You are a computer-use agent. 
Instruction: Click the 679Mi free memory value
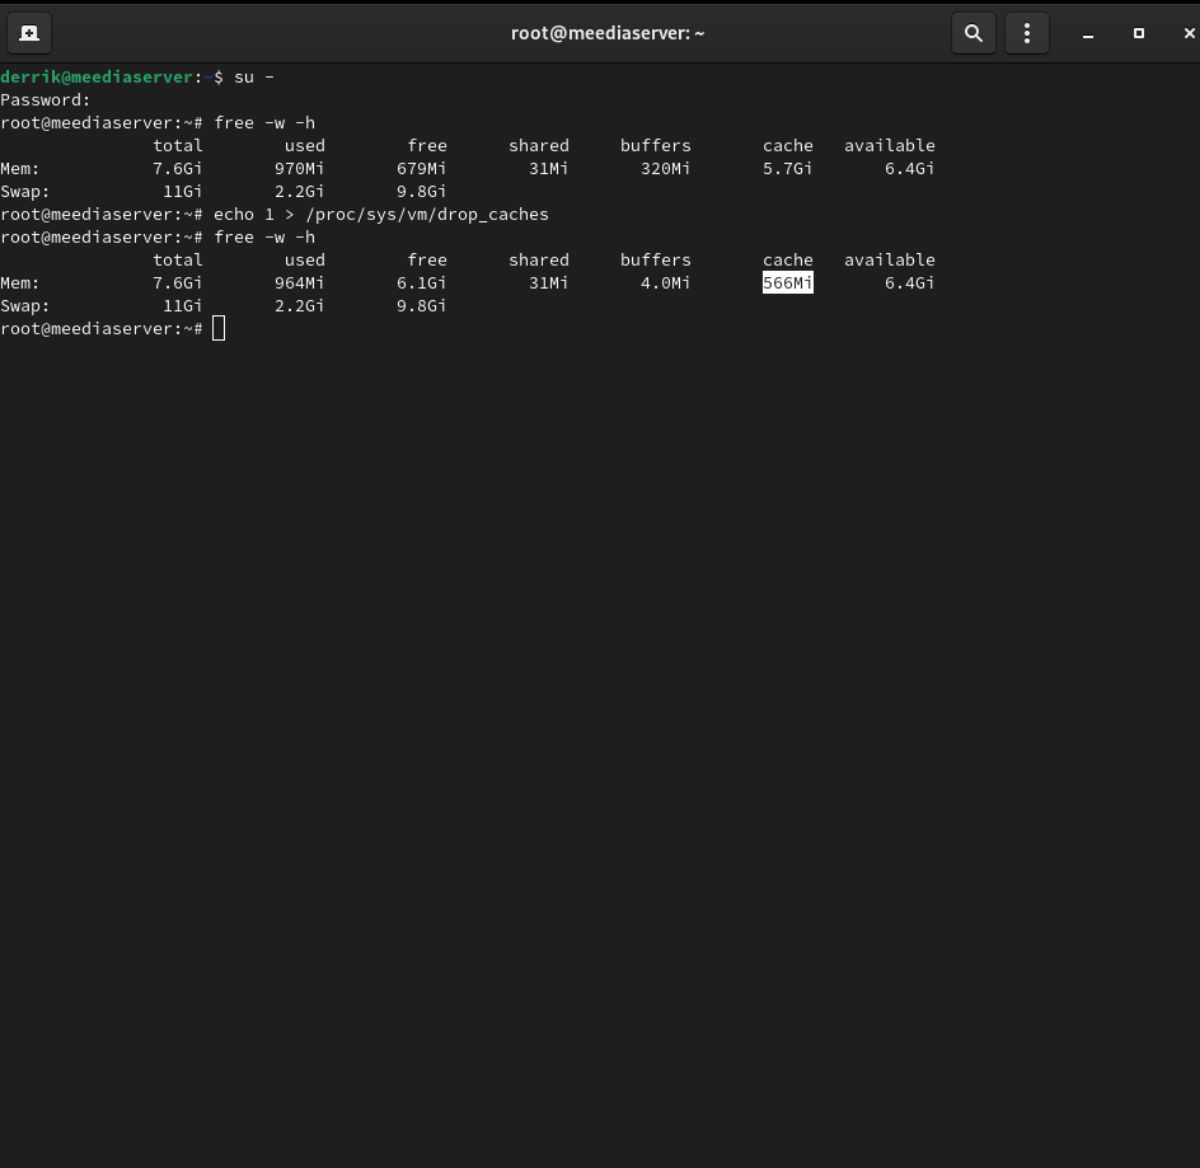[421, 168]
